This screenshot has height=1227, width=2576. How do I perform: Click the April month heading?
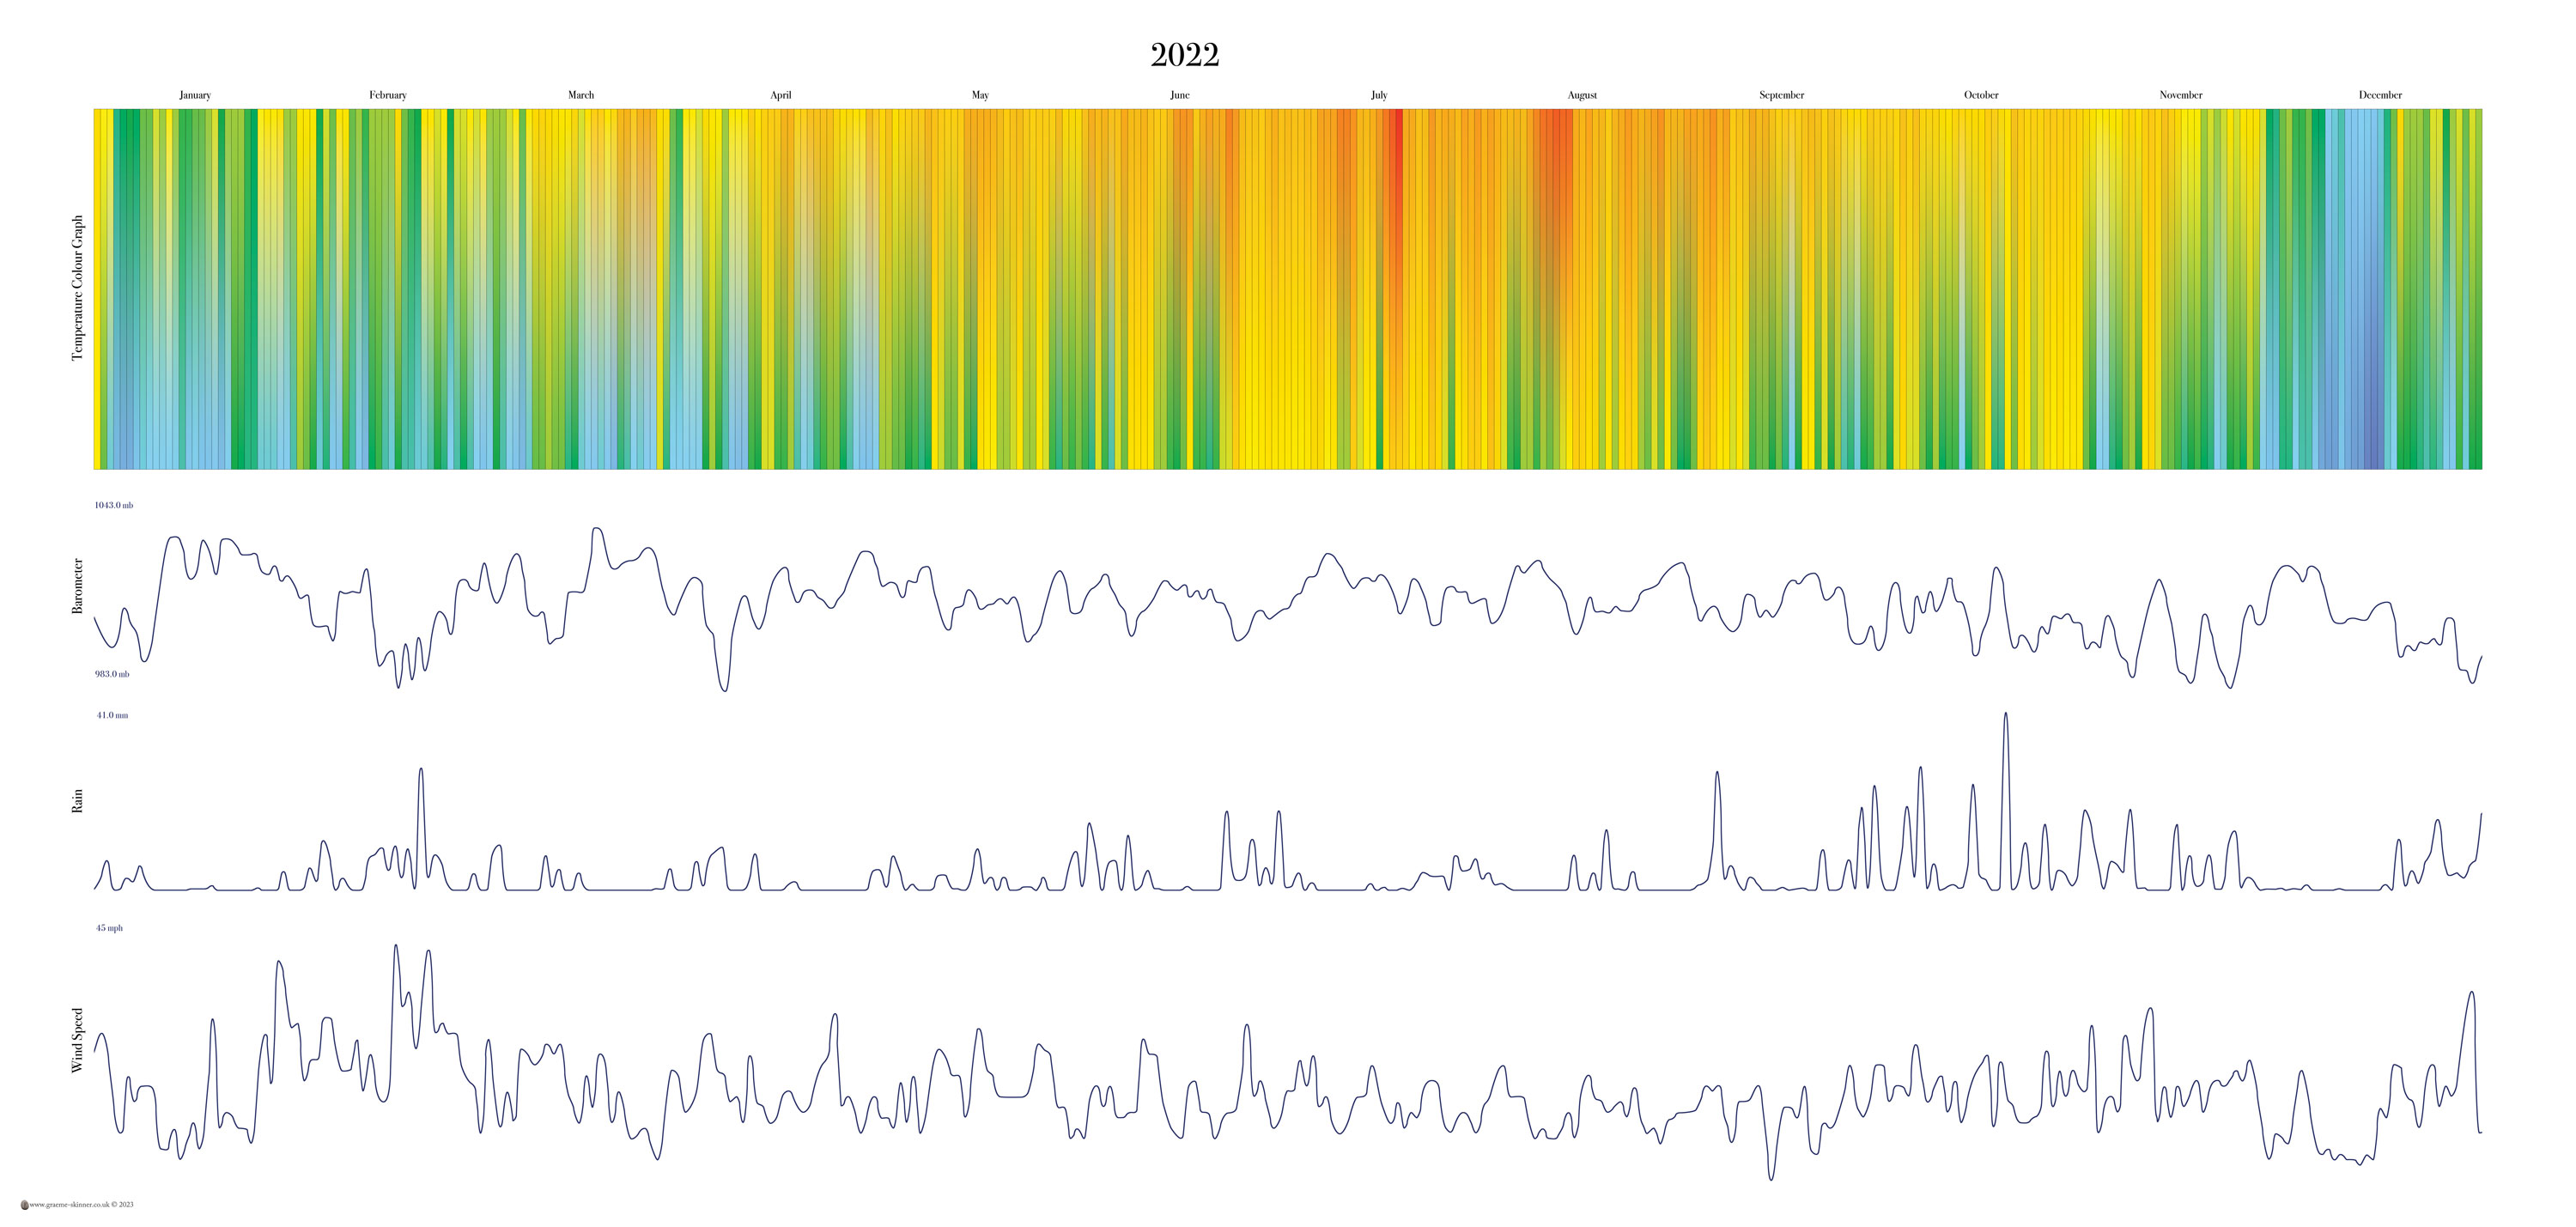click(x=781, y=95)
